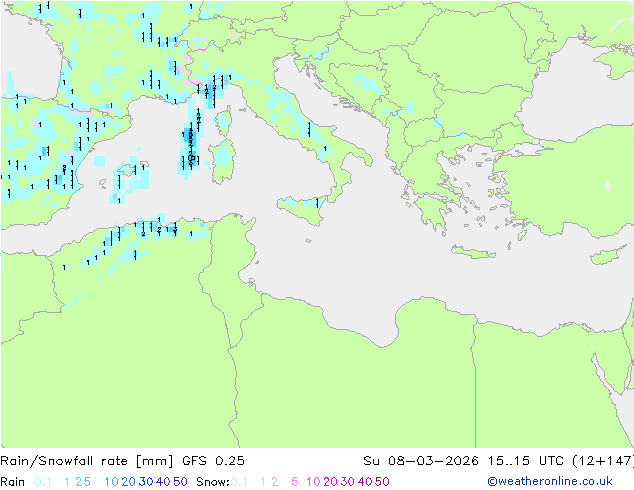The height and width of the screenshot is (490, 634).
Task: Select the 20 value in Rain legend
Action: pos(129,482)
